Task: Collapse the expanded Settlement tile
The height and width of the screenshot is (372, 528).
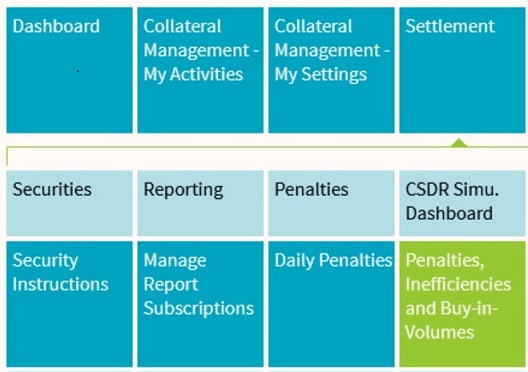Action: point(462,70)
